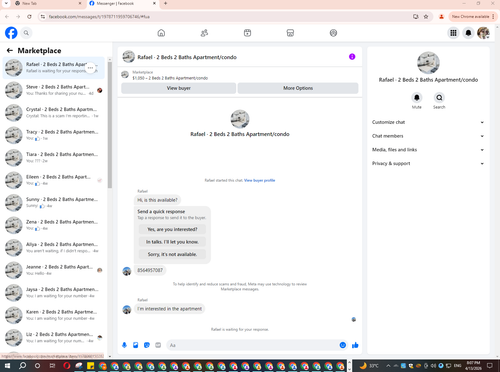Bookmark this page with the star icon
The width and height of the screenshot is (500, 372).
(x=426, y=16)
